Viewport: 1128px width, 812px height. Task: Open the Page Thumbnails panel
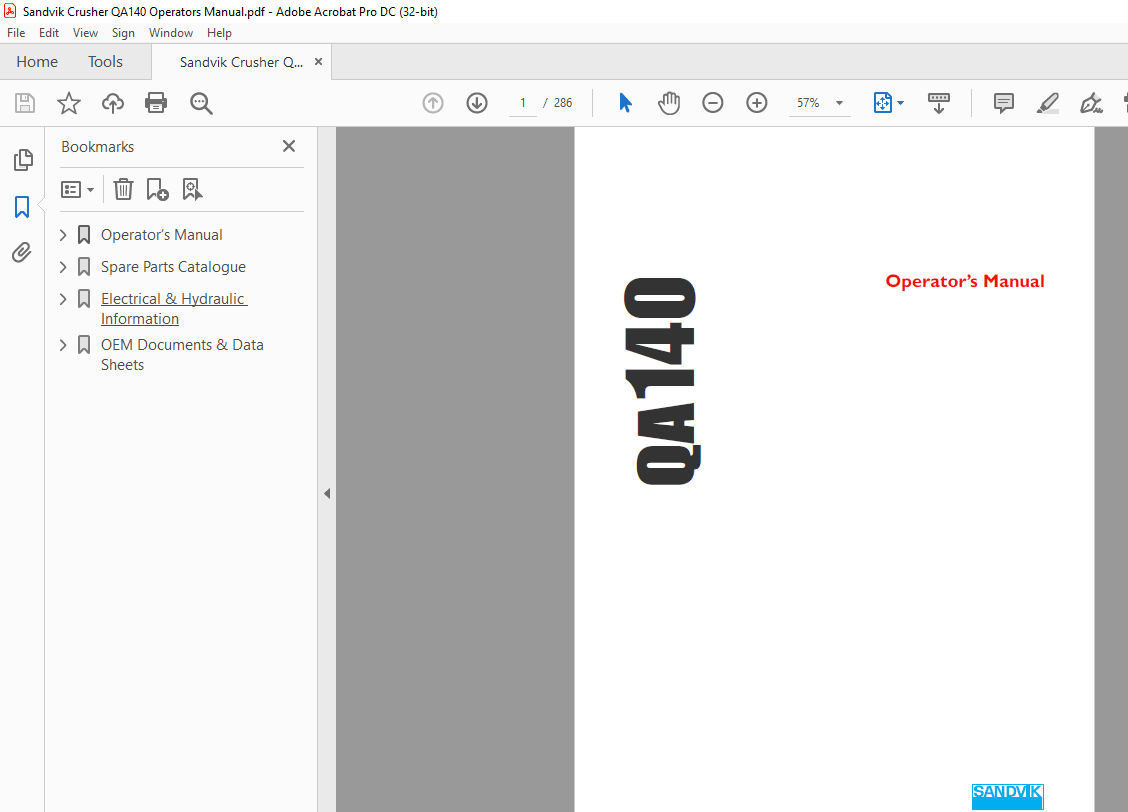point(23,160)
